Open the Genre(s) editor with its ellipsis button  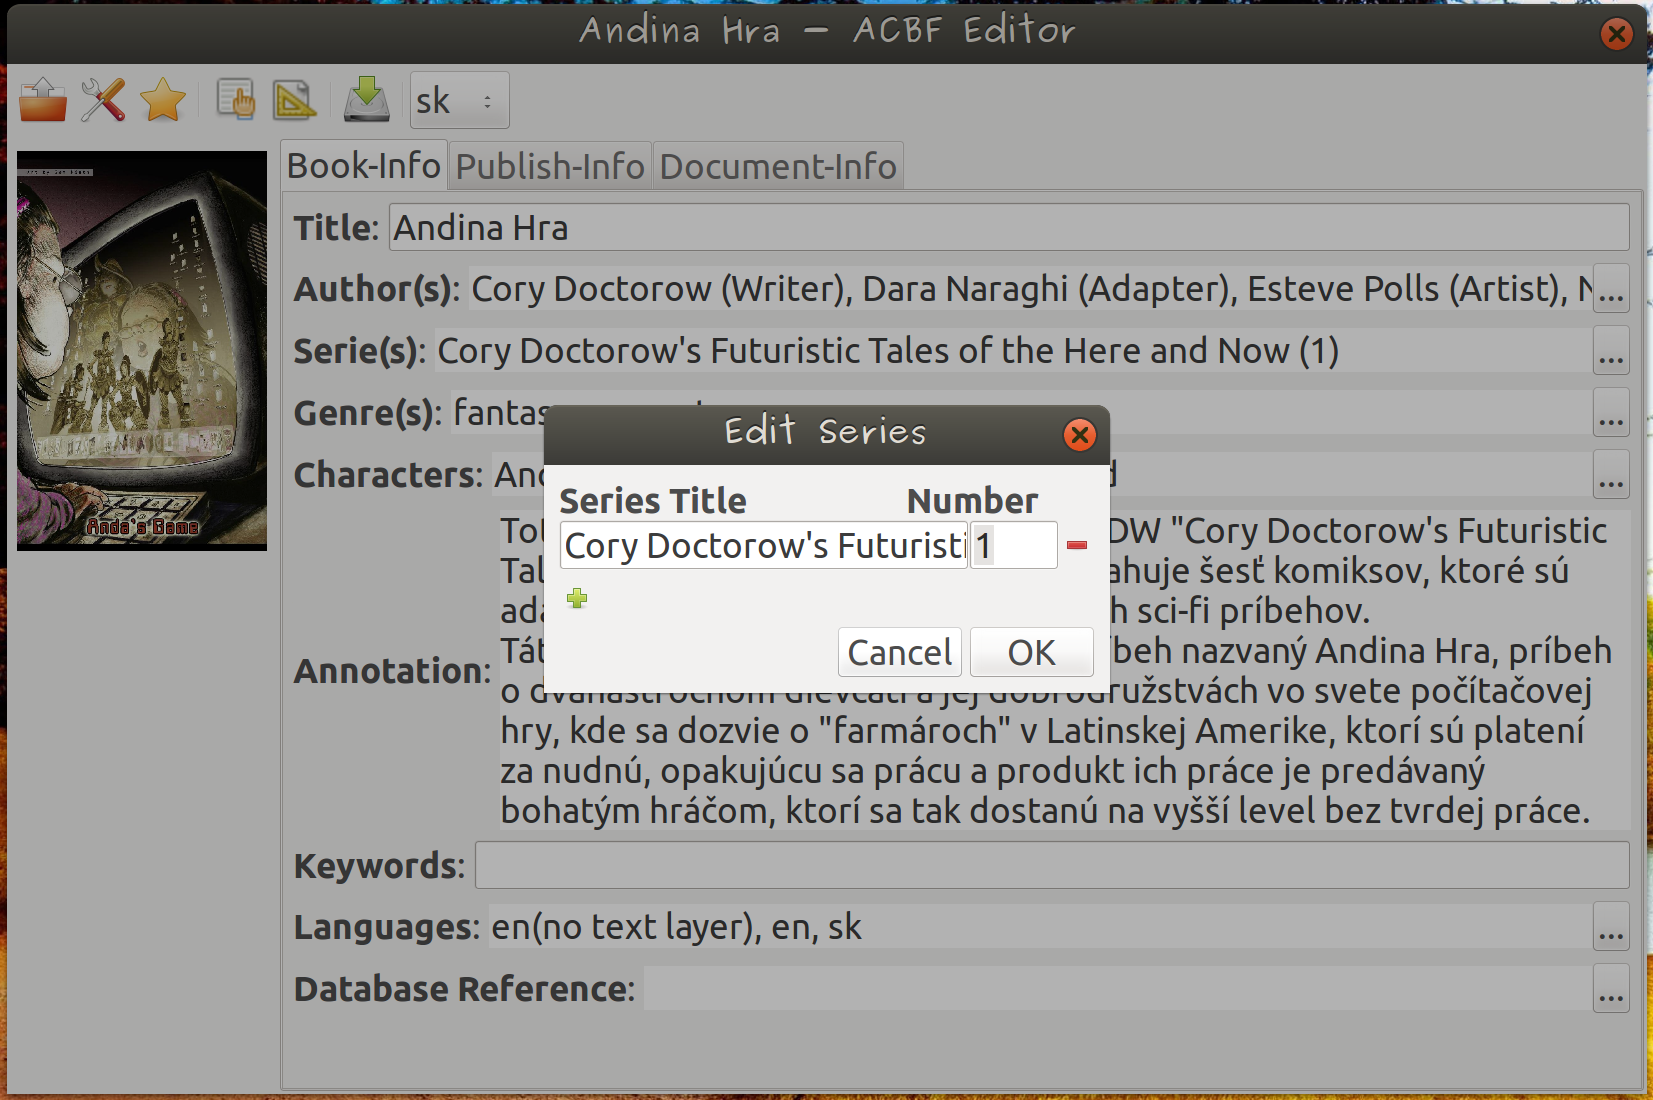tap(1611, 413)
